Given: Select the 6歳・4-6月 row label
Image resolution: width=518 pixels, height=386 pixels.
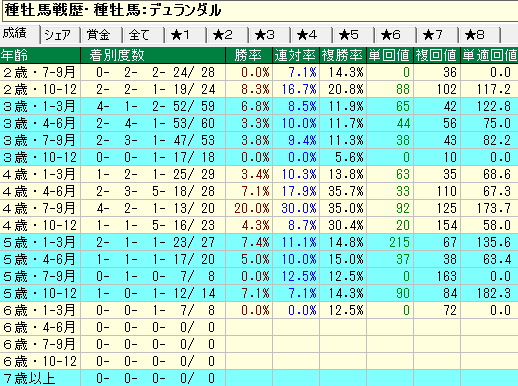Looking at the screenshot, I should [40, 327].
